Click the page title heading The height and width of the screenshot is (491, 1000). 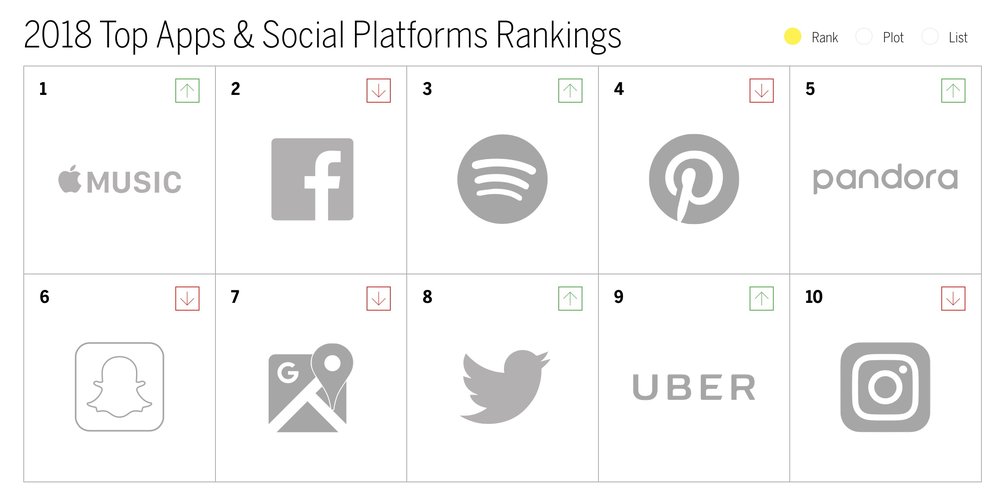click(x=323, y=36)
